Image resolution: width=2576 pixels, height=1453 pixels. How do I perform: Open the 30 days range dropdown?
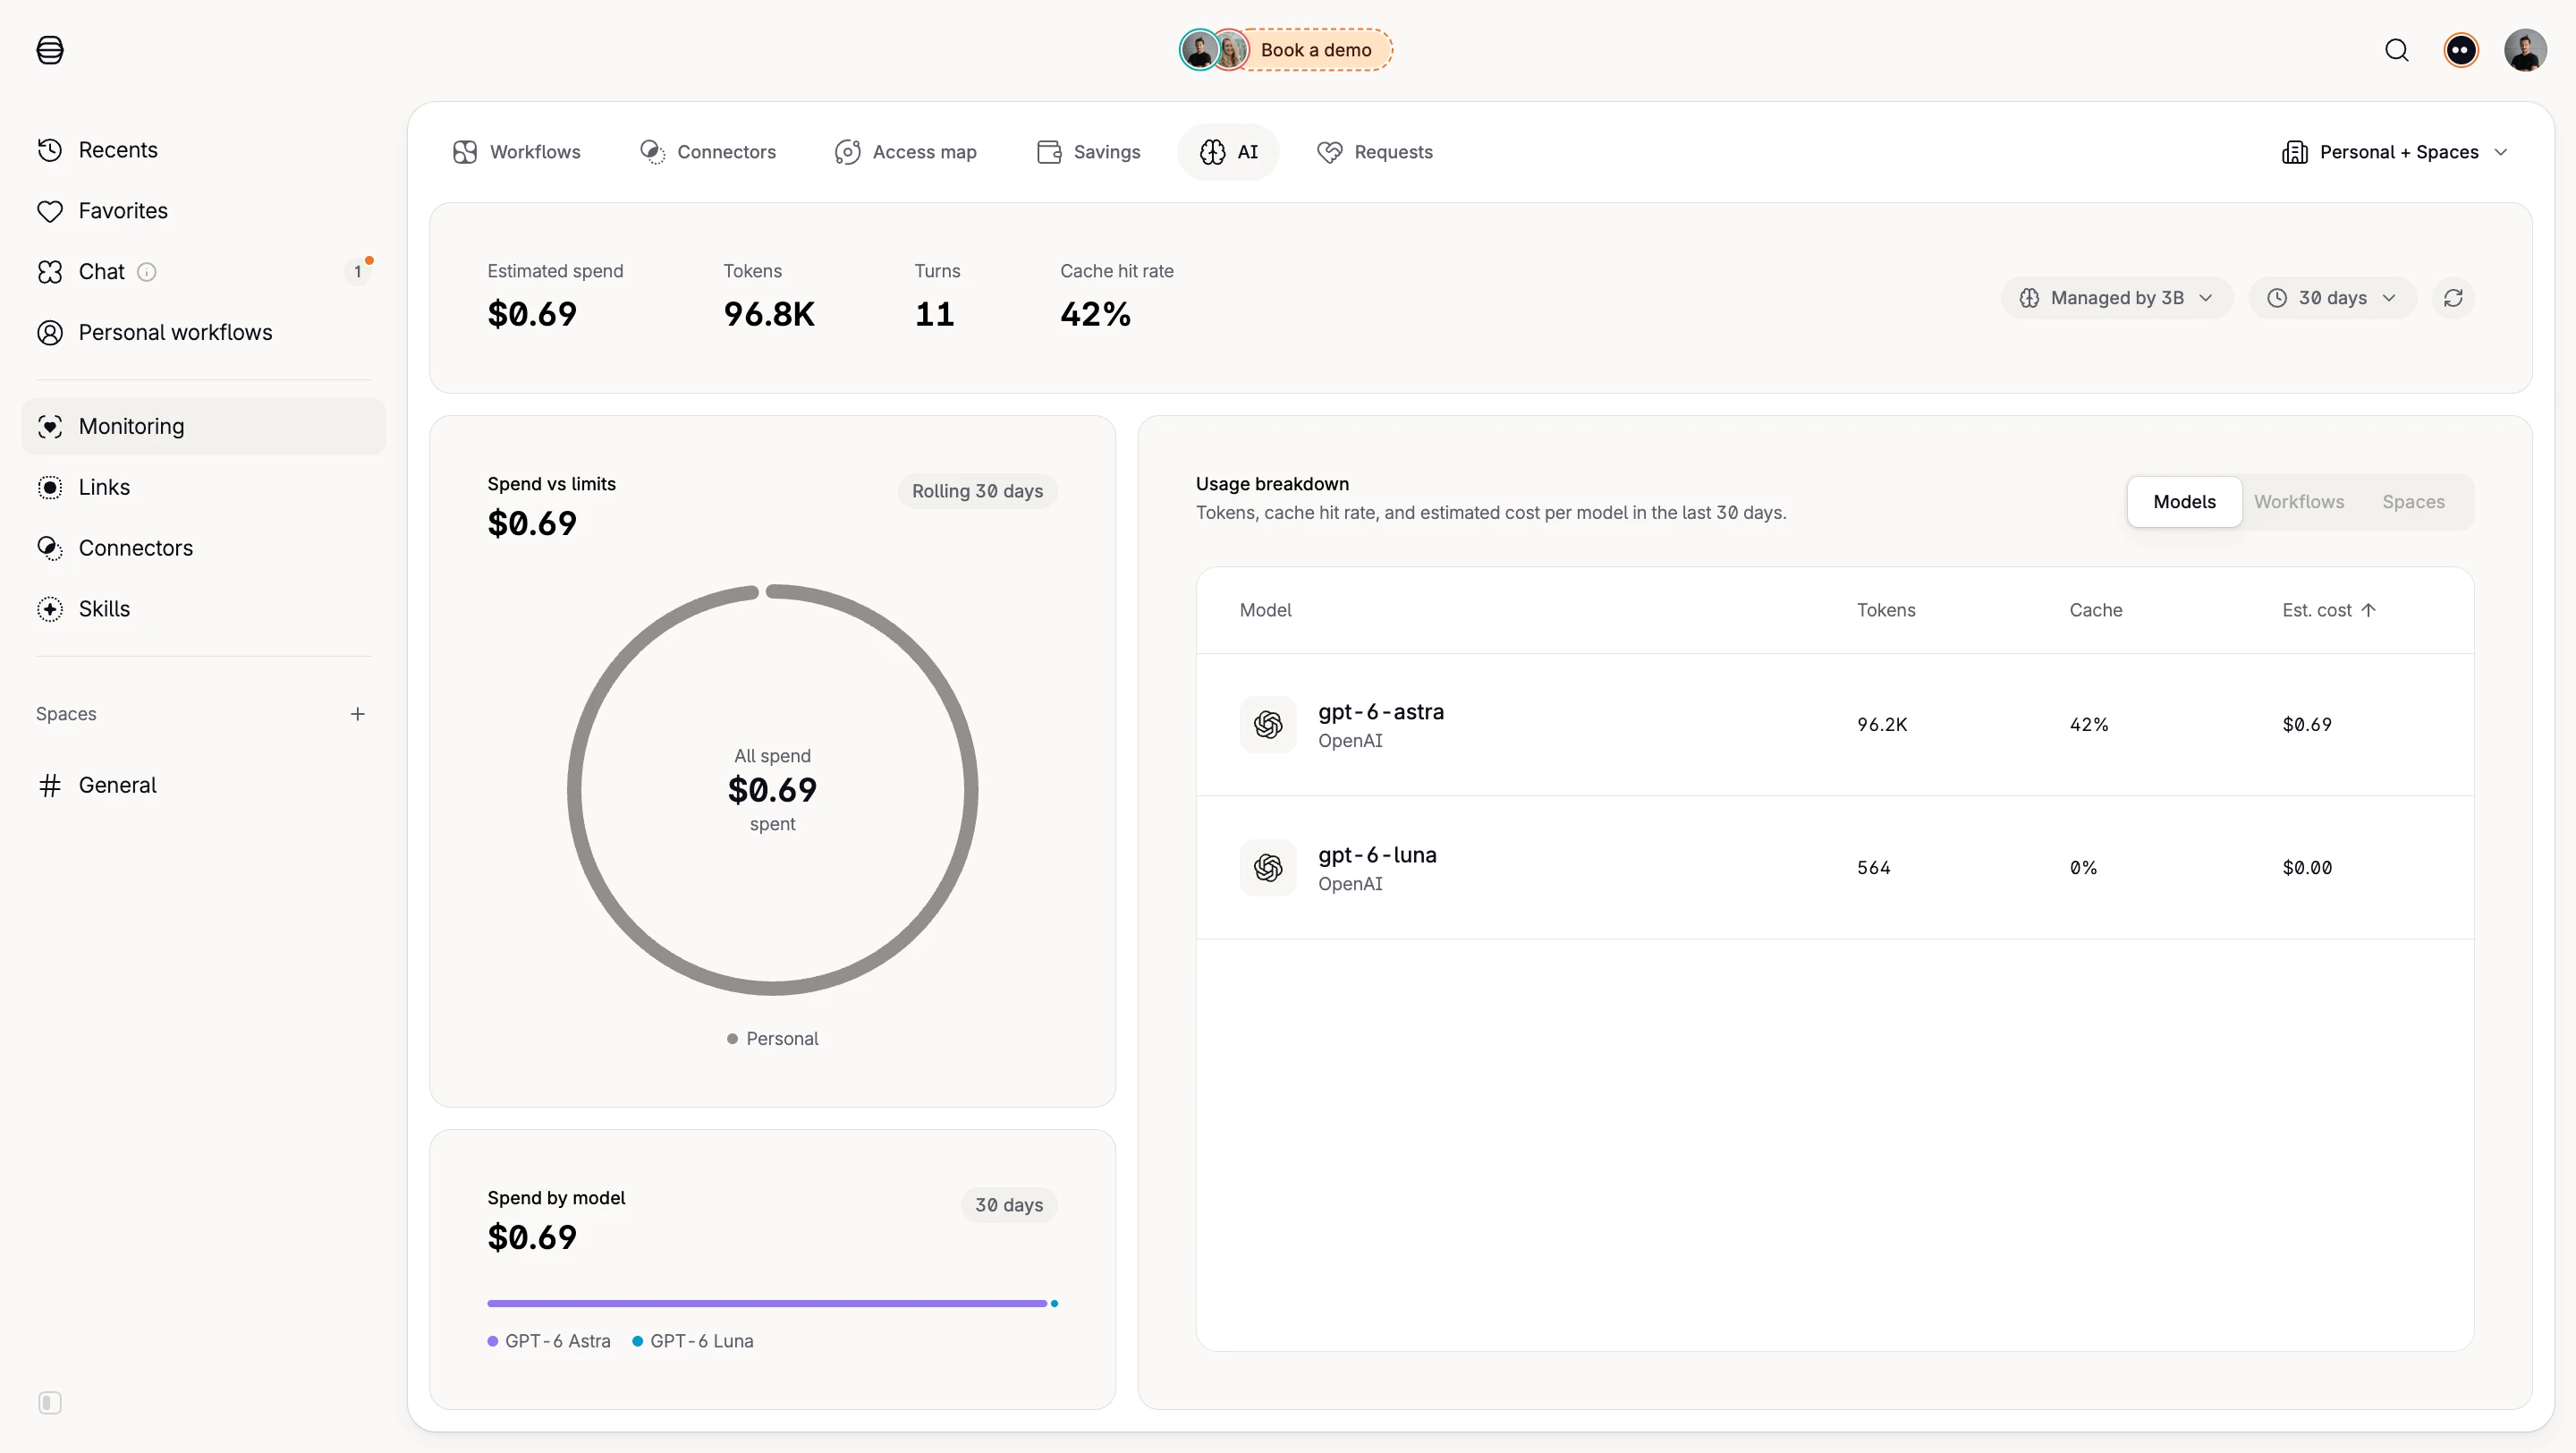click(x=2332, y=298)
